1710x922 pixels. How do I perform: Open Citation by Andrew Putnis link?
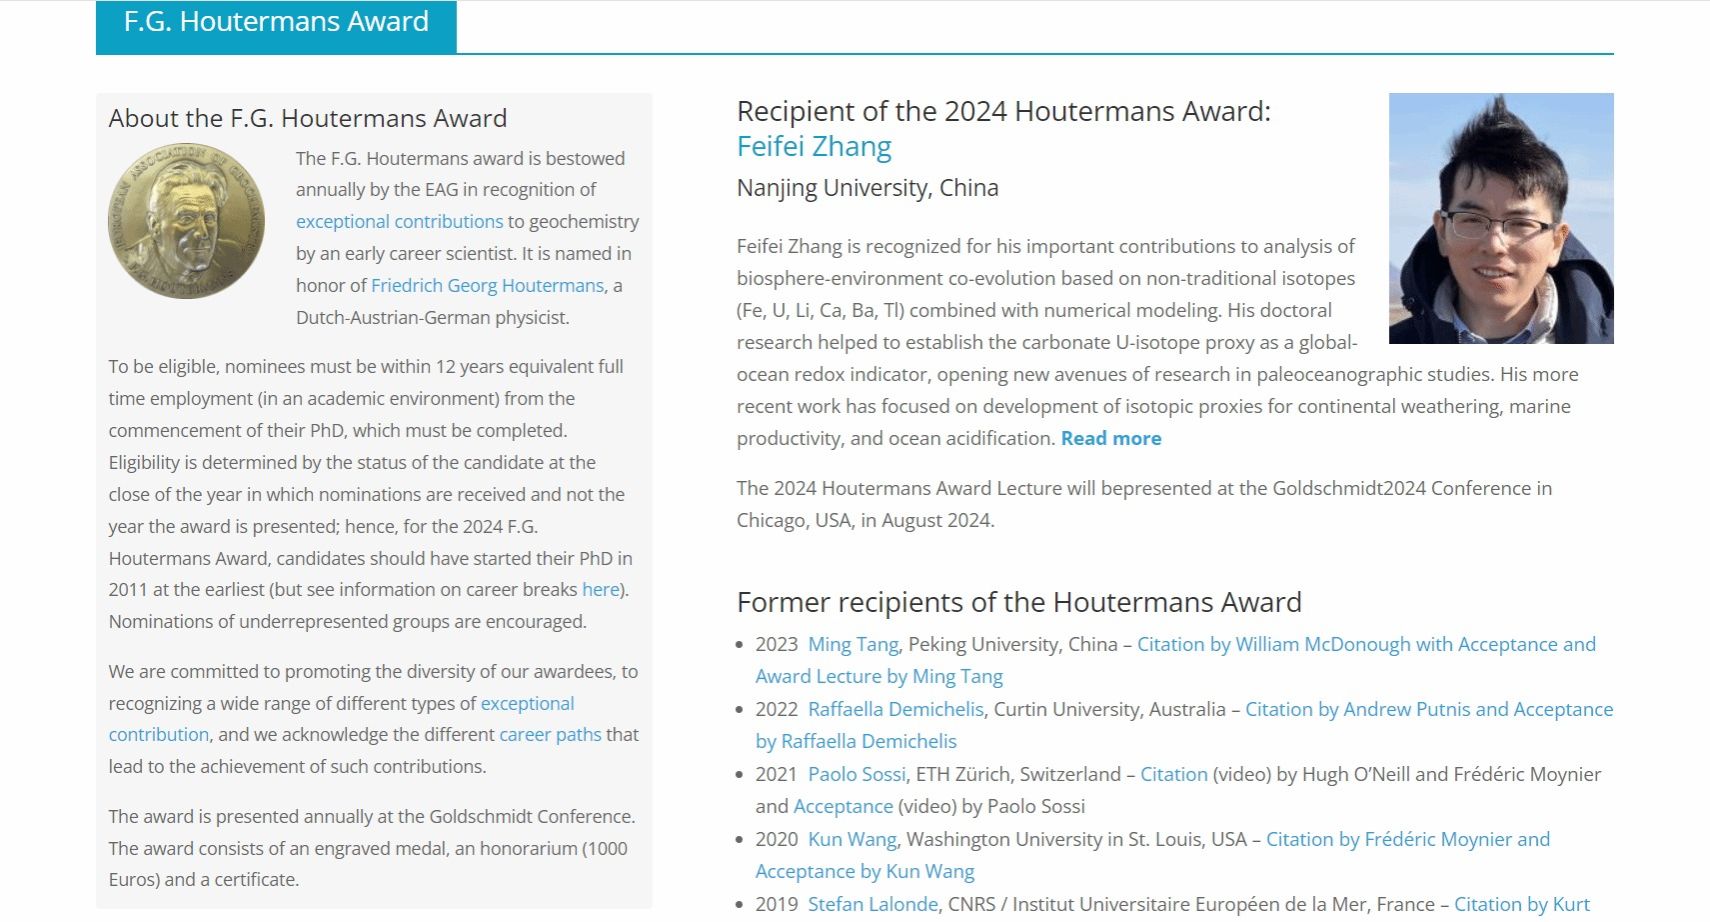1428,710
